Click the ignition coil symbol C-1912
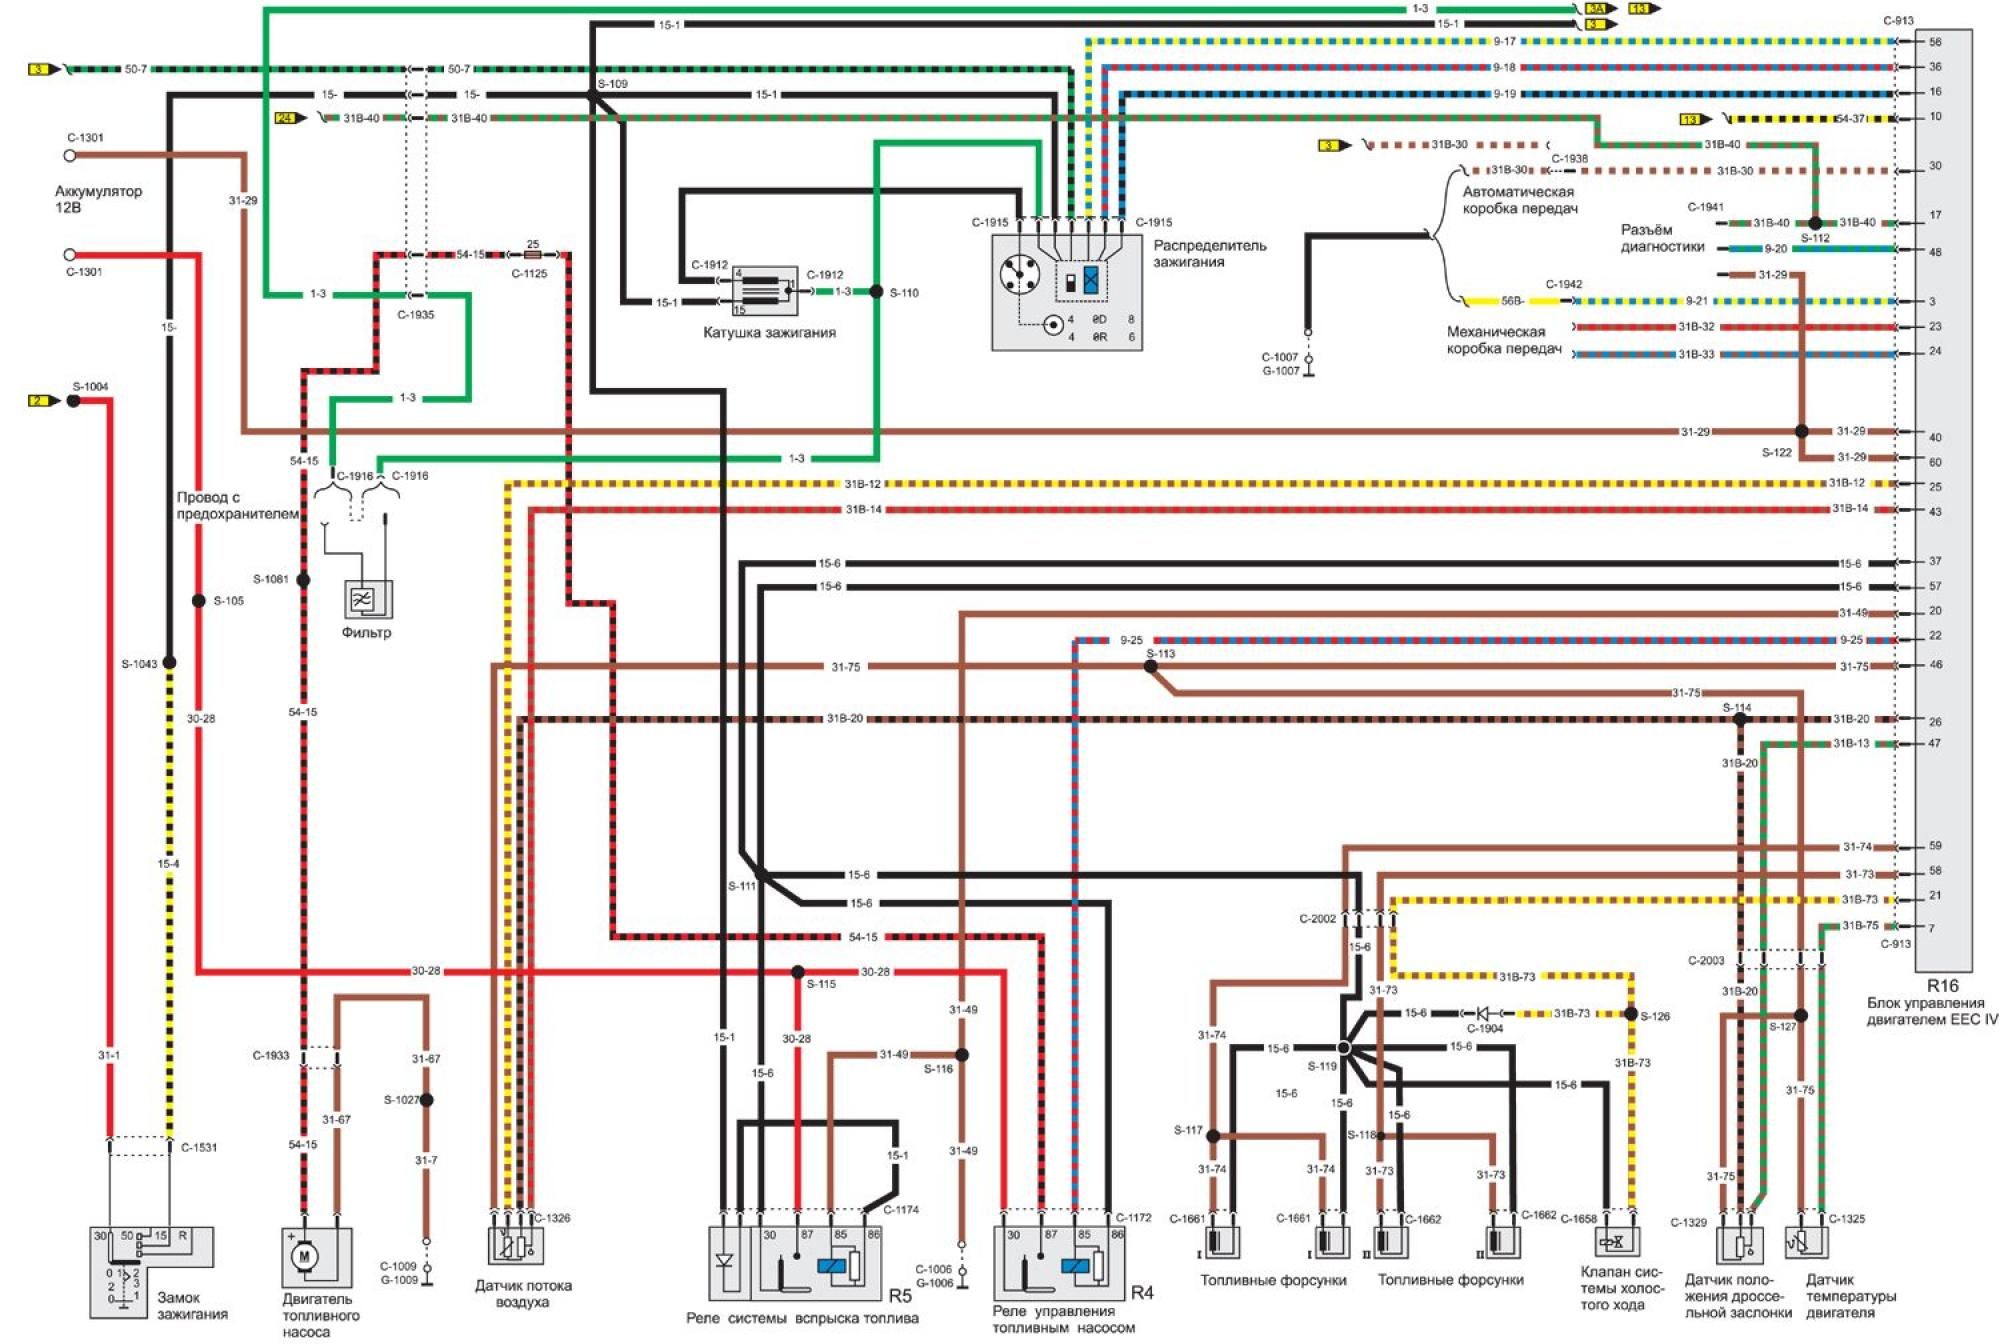 coord(765,290)
